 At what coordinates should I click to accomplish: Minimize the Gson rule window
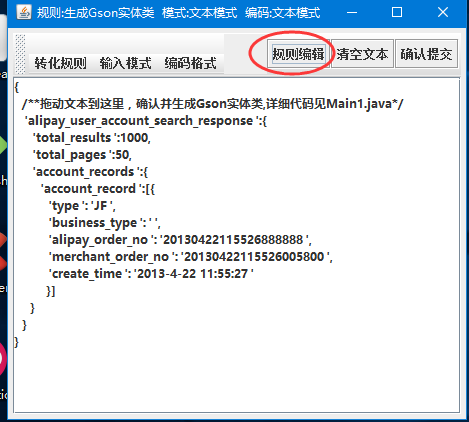click(352, 13)
